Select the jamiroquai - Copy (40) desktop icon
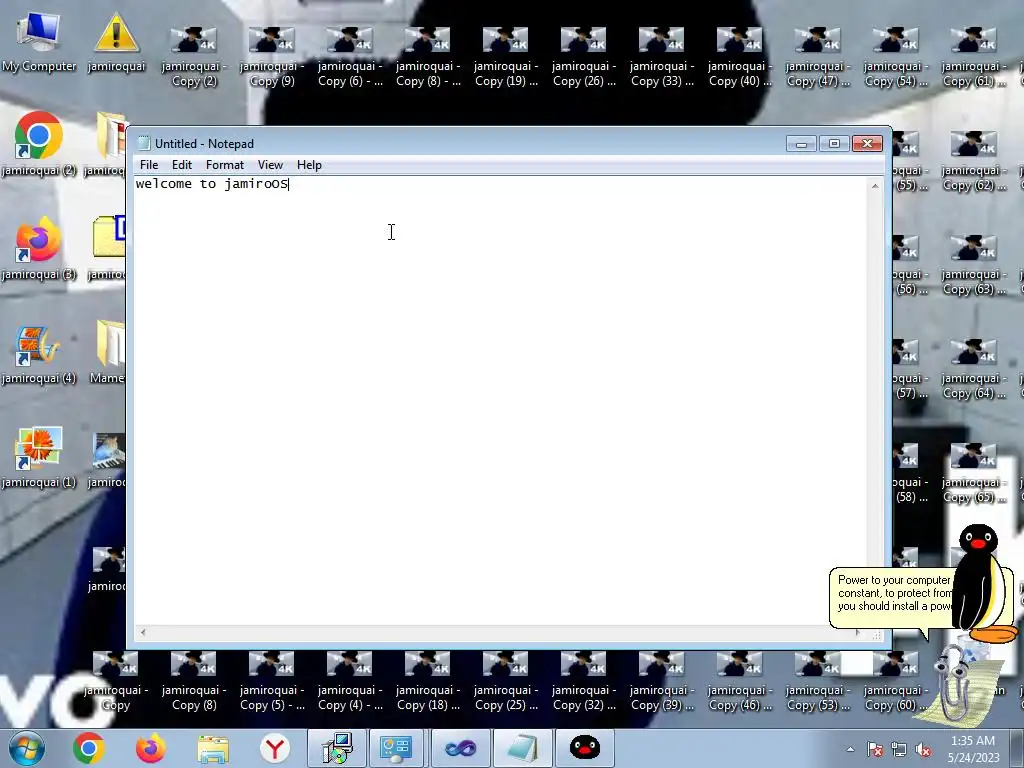 click(x=740, y=57)
